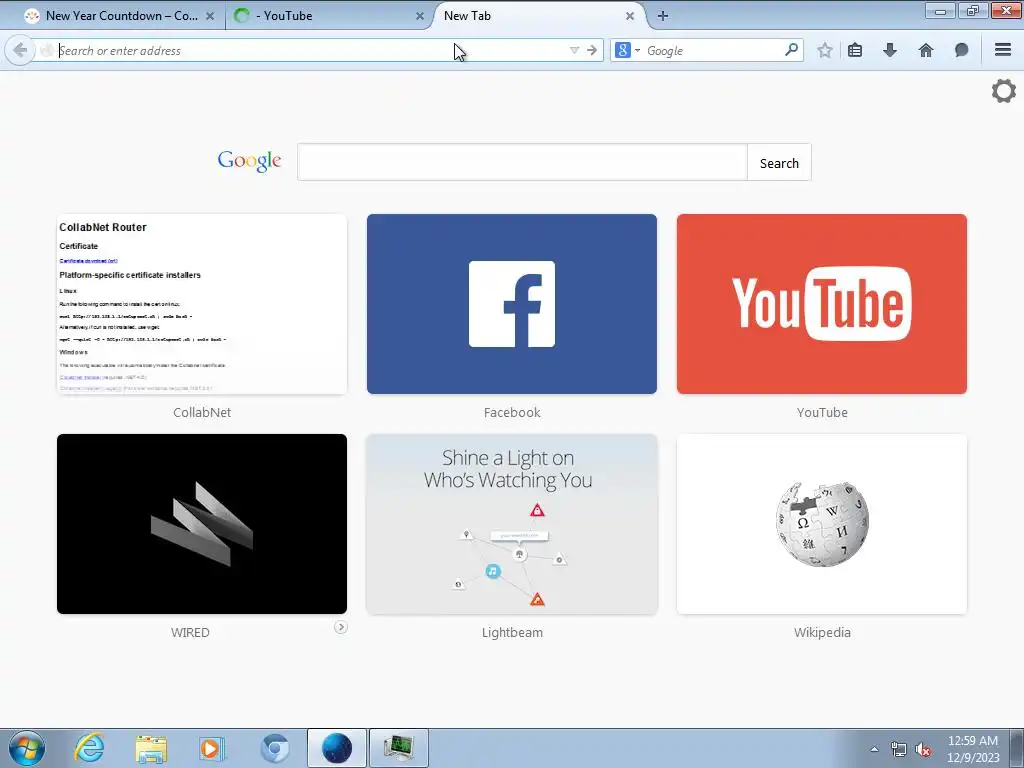Select the New Tab tab
Viewport: 1024px width, 768px height.
pos(534,16)
